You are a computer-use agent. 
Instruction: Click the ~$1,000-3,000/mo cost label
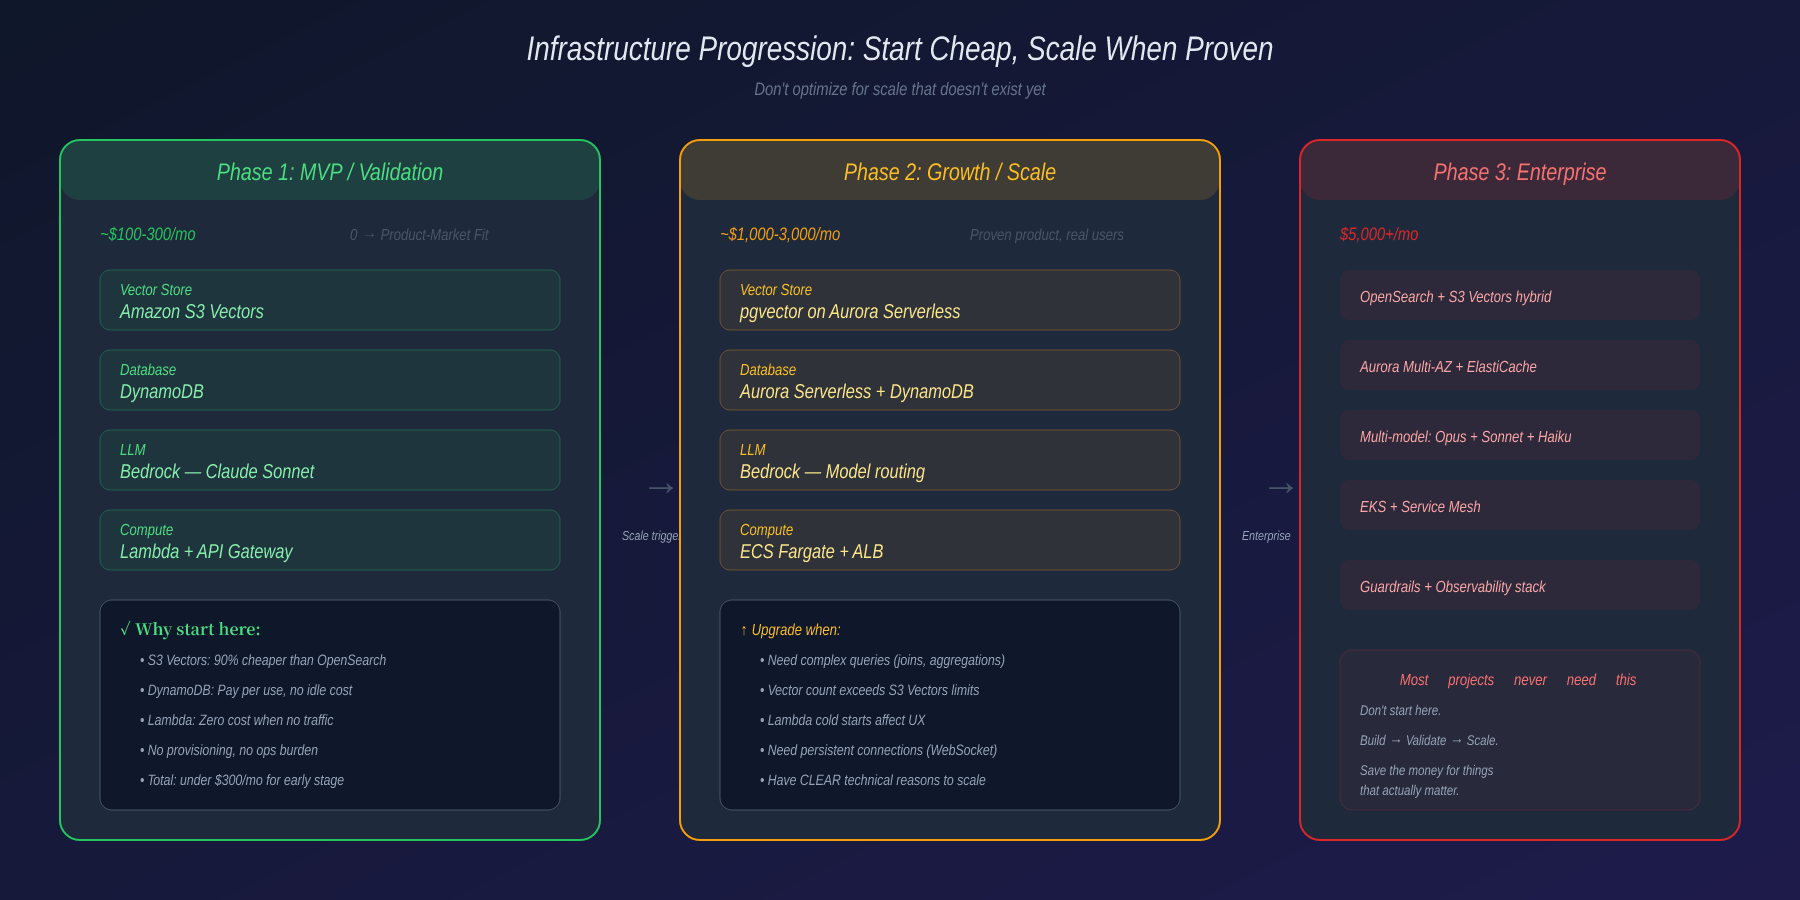point(780,234)
